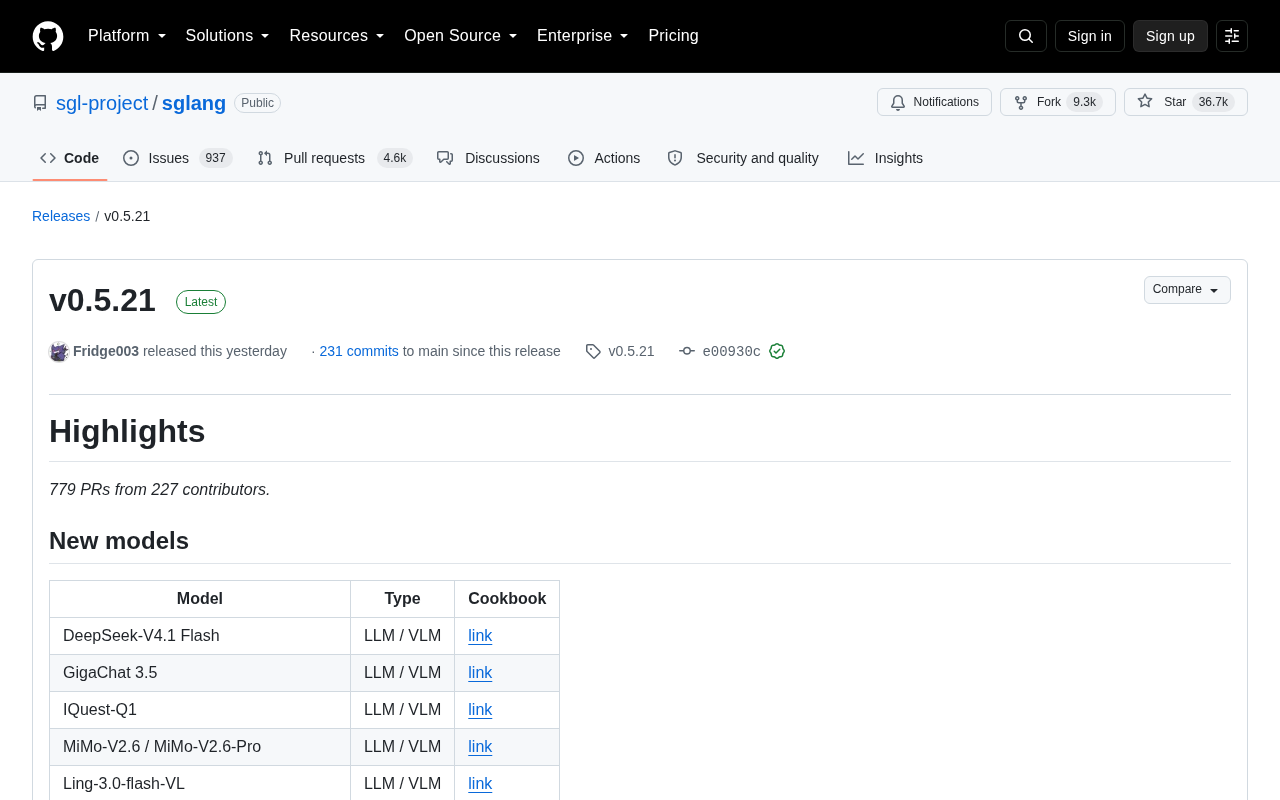Expand the Open Source menu

tap(461, 36)
